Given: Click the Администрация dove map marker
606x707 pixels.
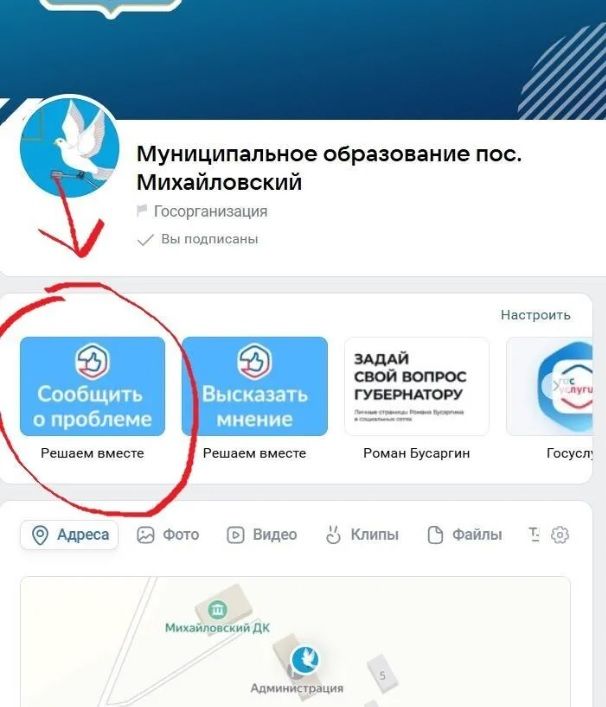Looking at the screenshot, I should pyautogui.click(x=305, y=659).
